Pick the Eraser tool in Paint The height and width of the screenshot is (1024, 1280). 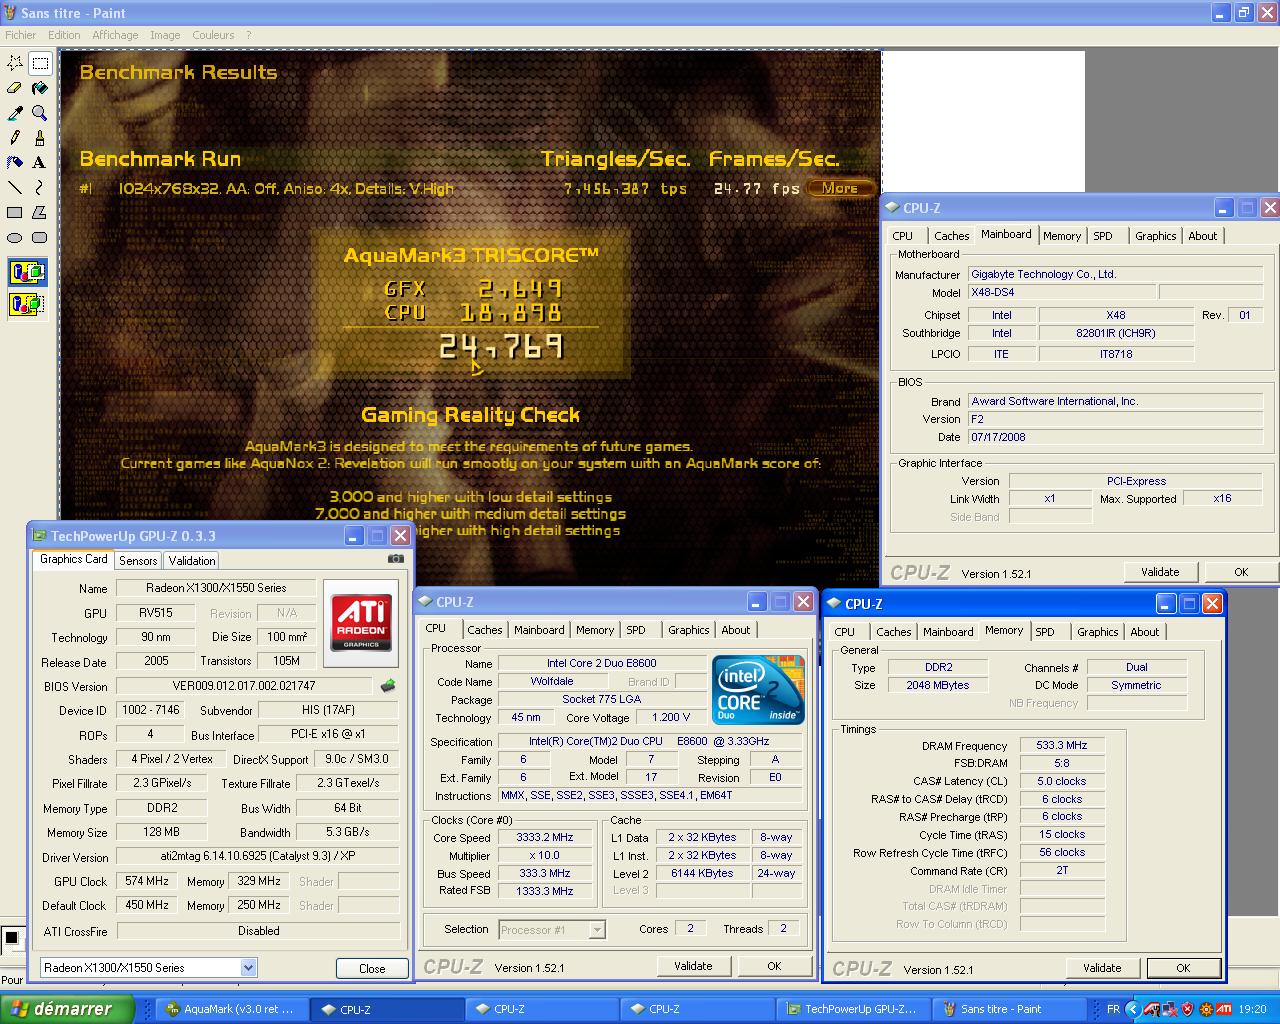click(15, 88)
